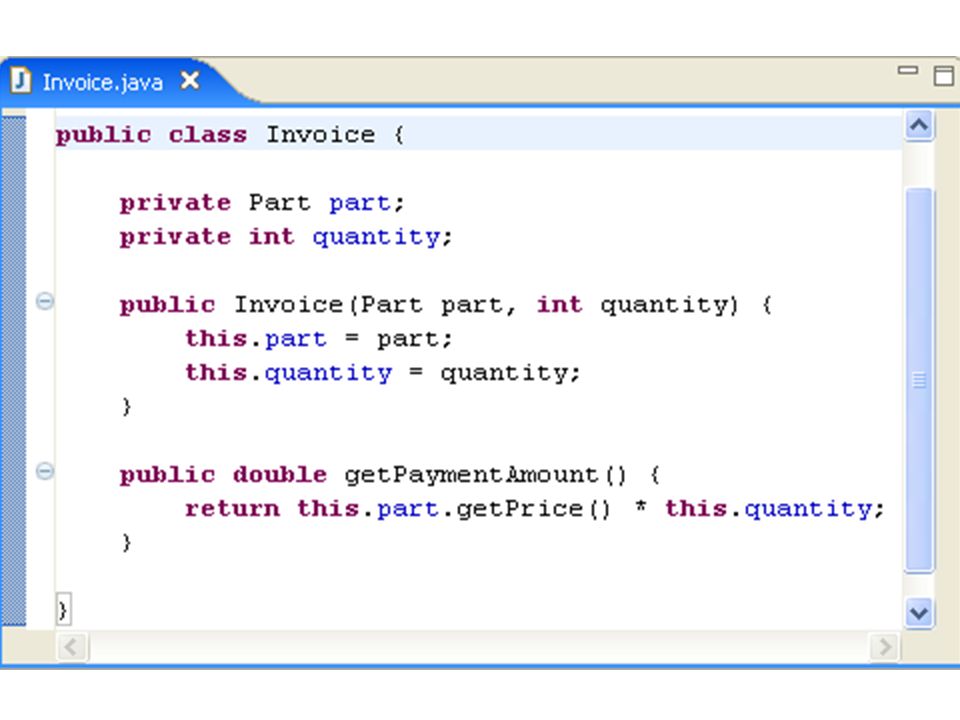Maximize the editor pane
This screenshot has height=720, width=960.
click(943, 76)
